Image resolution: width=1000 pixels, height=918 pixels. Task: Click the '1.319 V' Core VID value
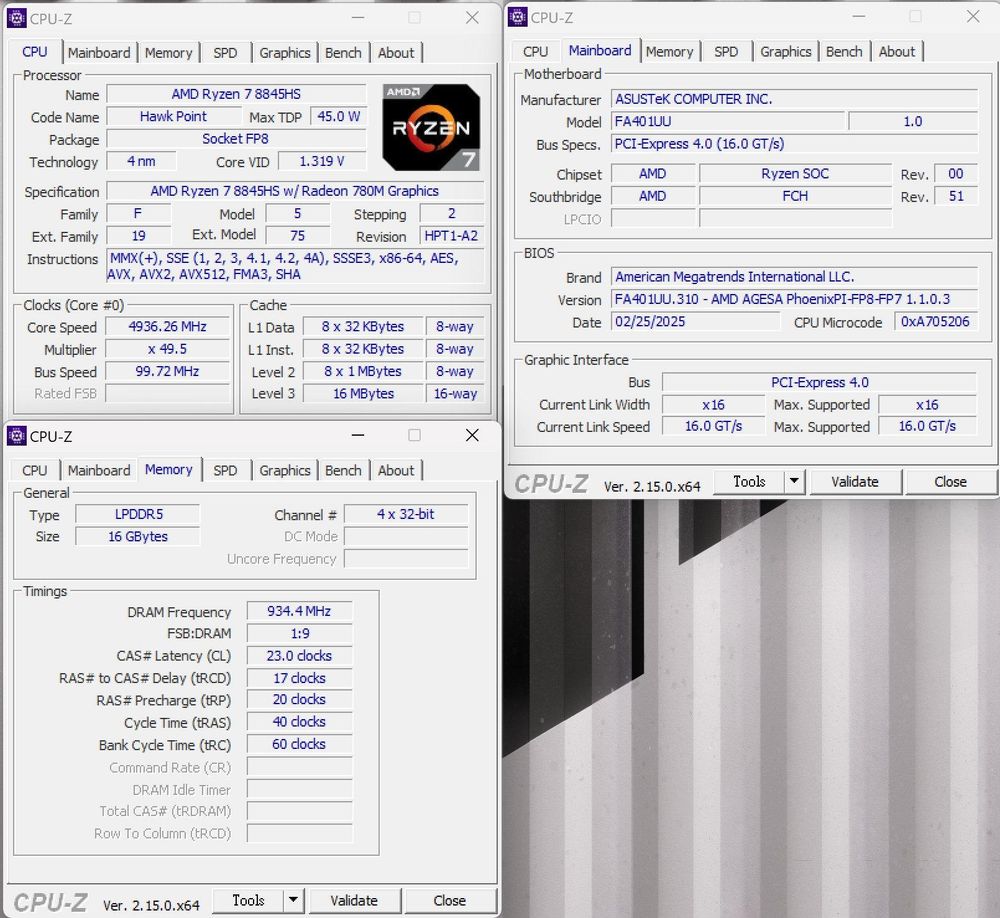click(322, 161)
